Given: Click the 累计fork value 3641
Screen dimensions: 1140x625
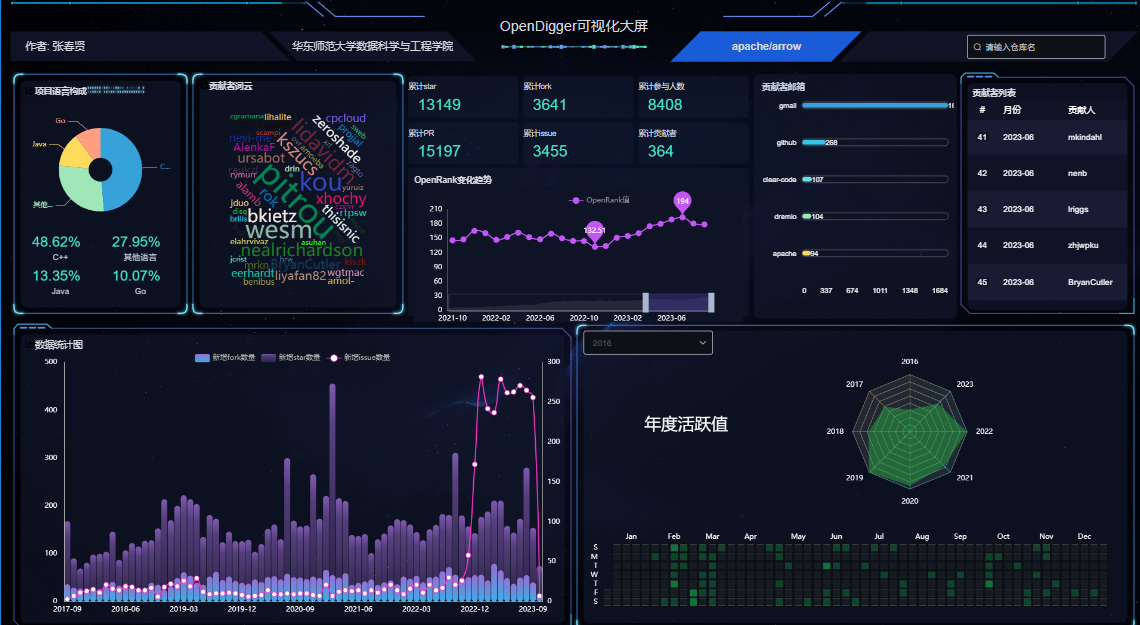Looking at the screenshot, I should coord(549,105).
